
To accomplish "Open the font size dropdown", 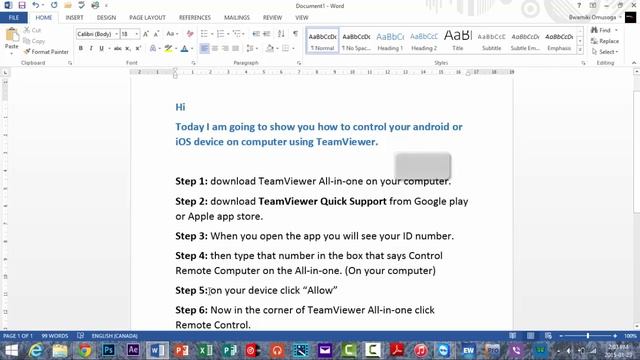I will 137,34.
